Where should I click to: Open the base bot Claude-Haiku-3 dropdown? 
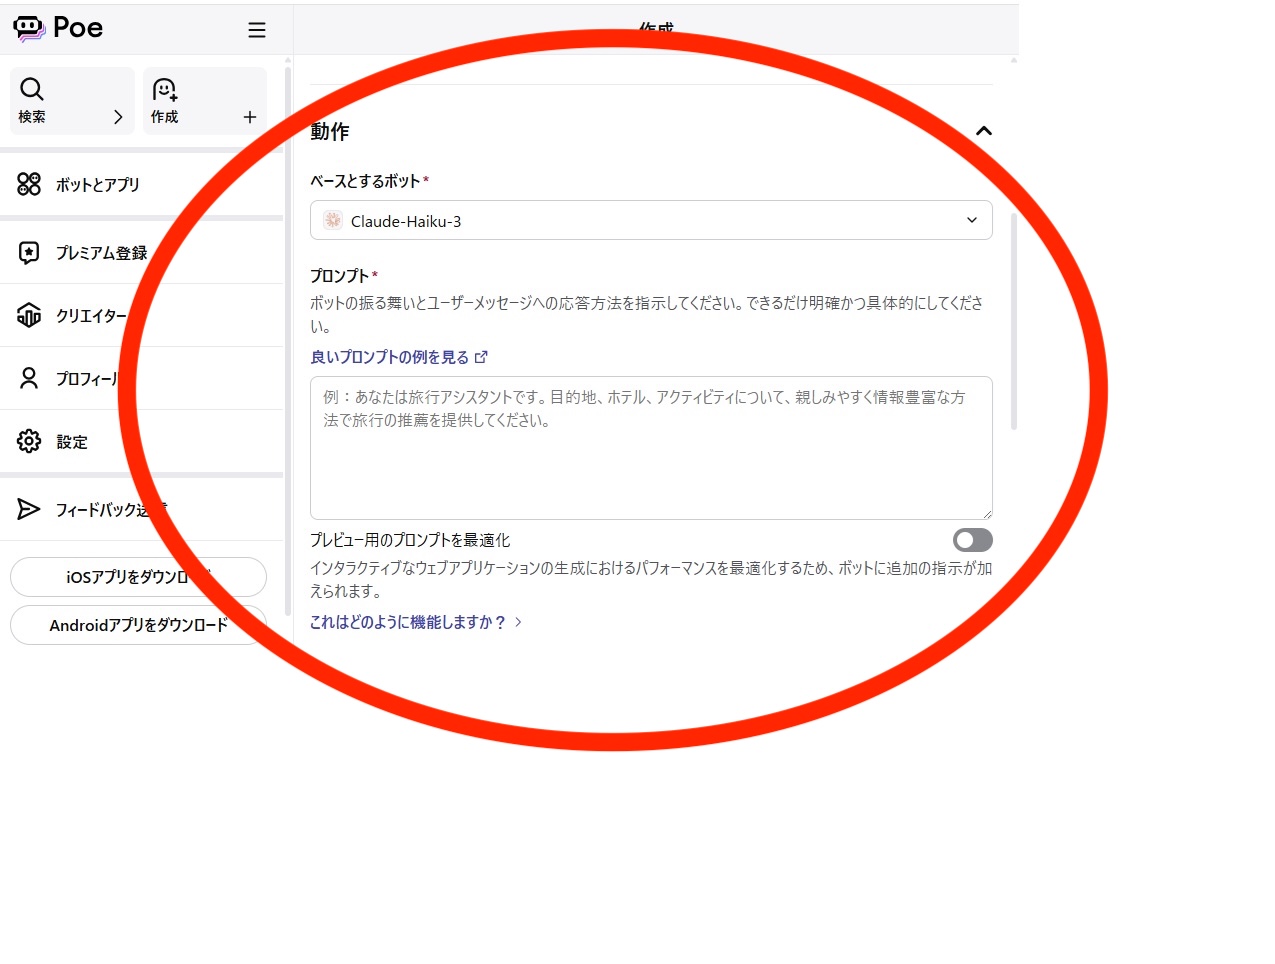(x=651, y=220)
